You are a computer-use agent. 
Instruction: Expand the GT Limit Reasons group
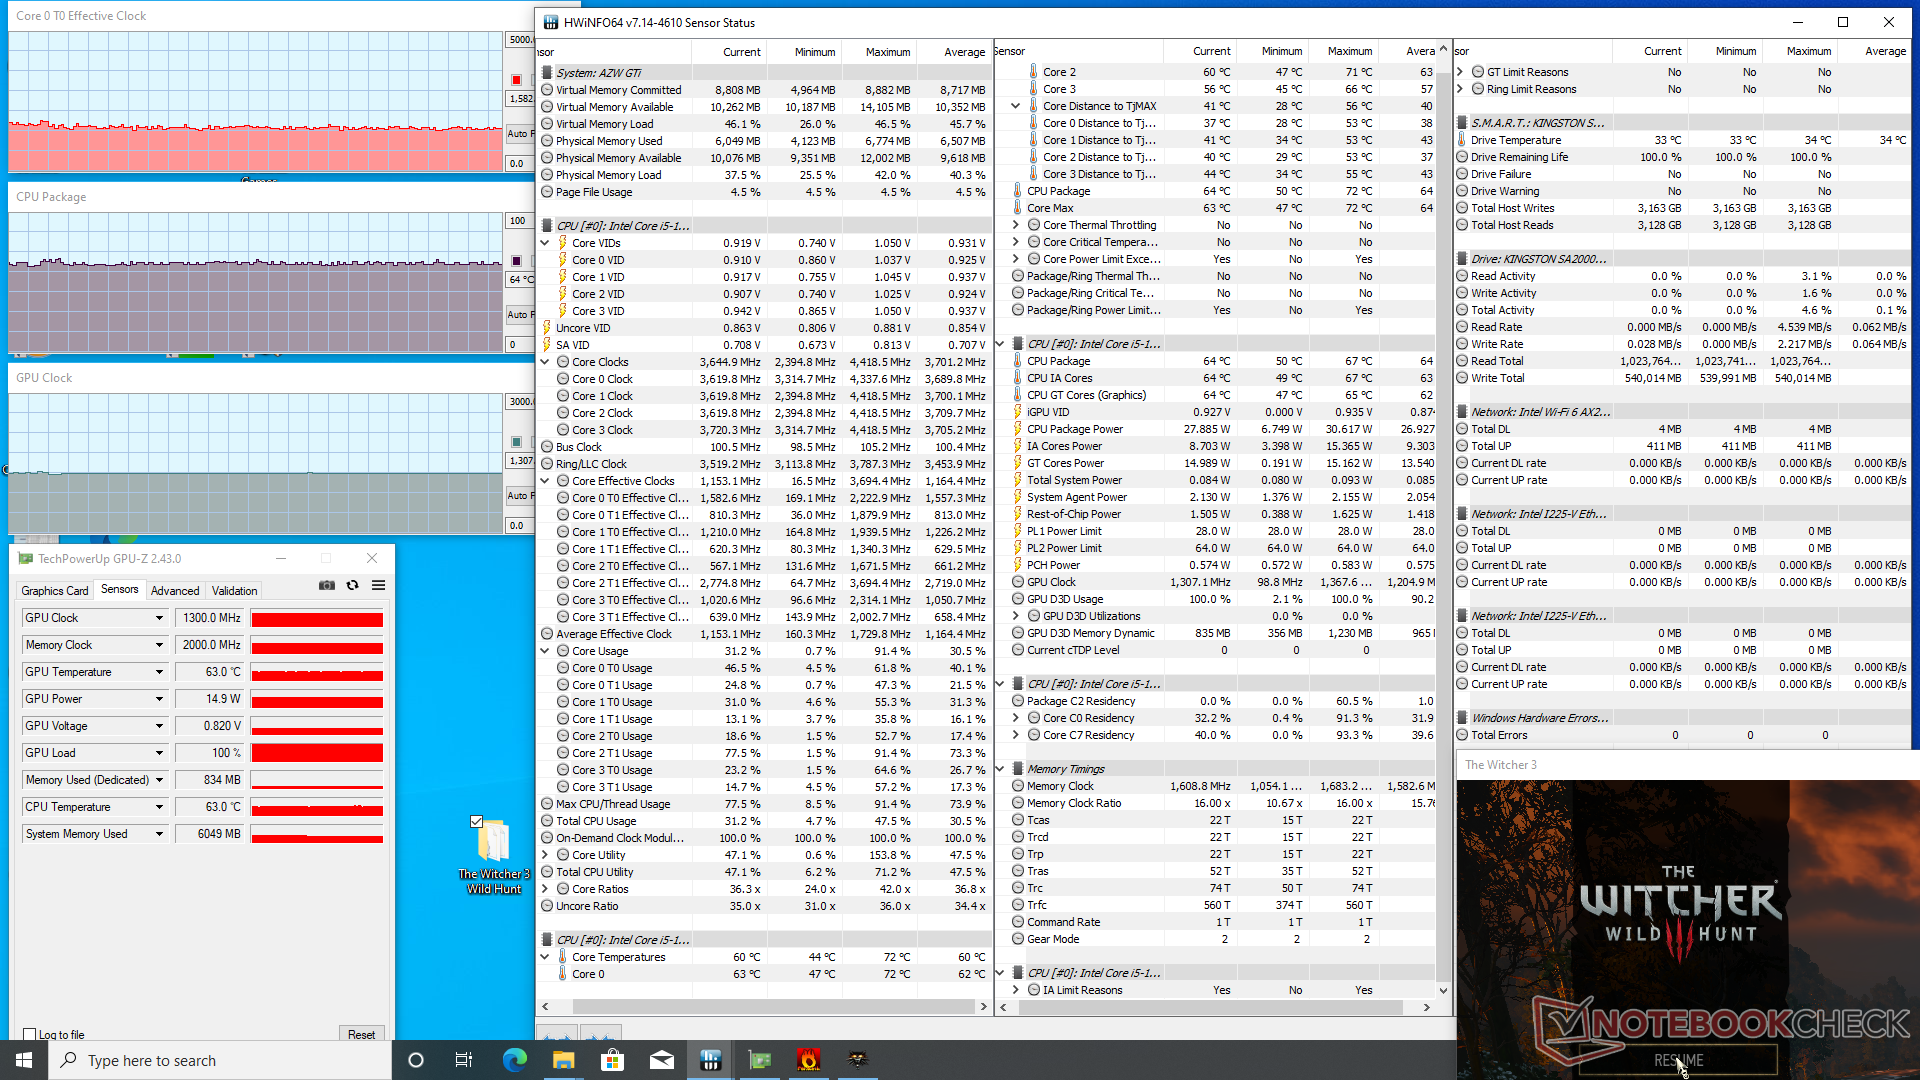coord(1461,72)
